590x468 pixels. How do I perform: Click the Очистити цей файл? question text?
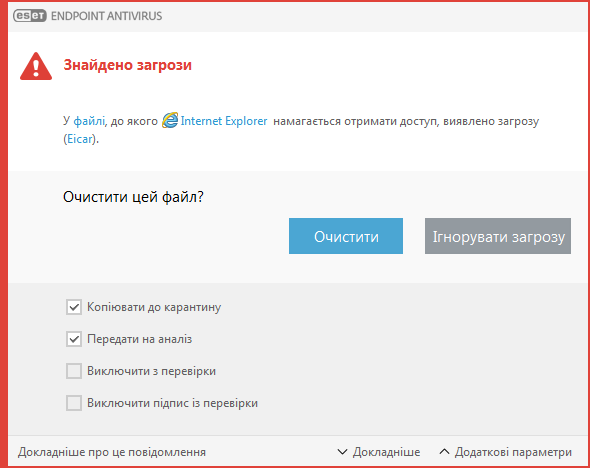pos(133,197)
